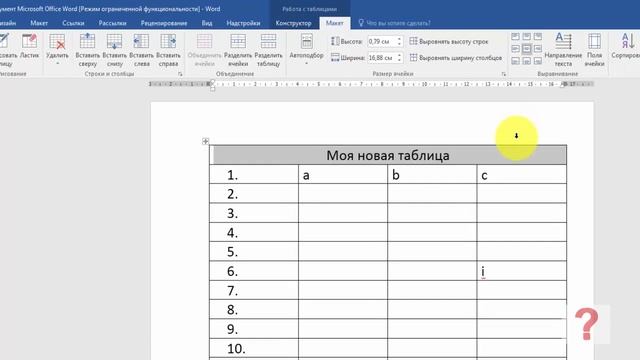Click the row height (Высота) field
The image size is (640, 360).
pos(382,41)
